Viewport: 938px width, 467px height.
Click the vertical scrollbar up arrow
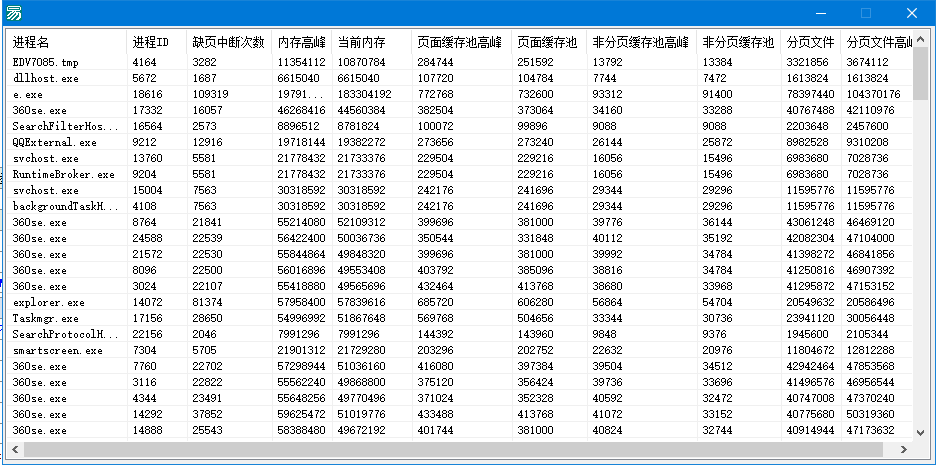coord(921,39)
